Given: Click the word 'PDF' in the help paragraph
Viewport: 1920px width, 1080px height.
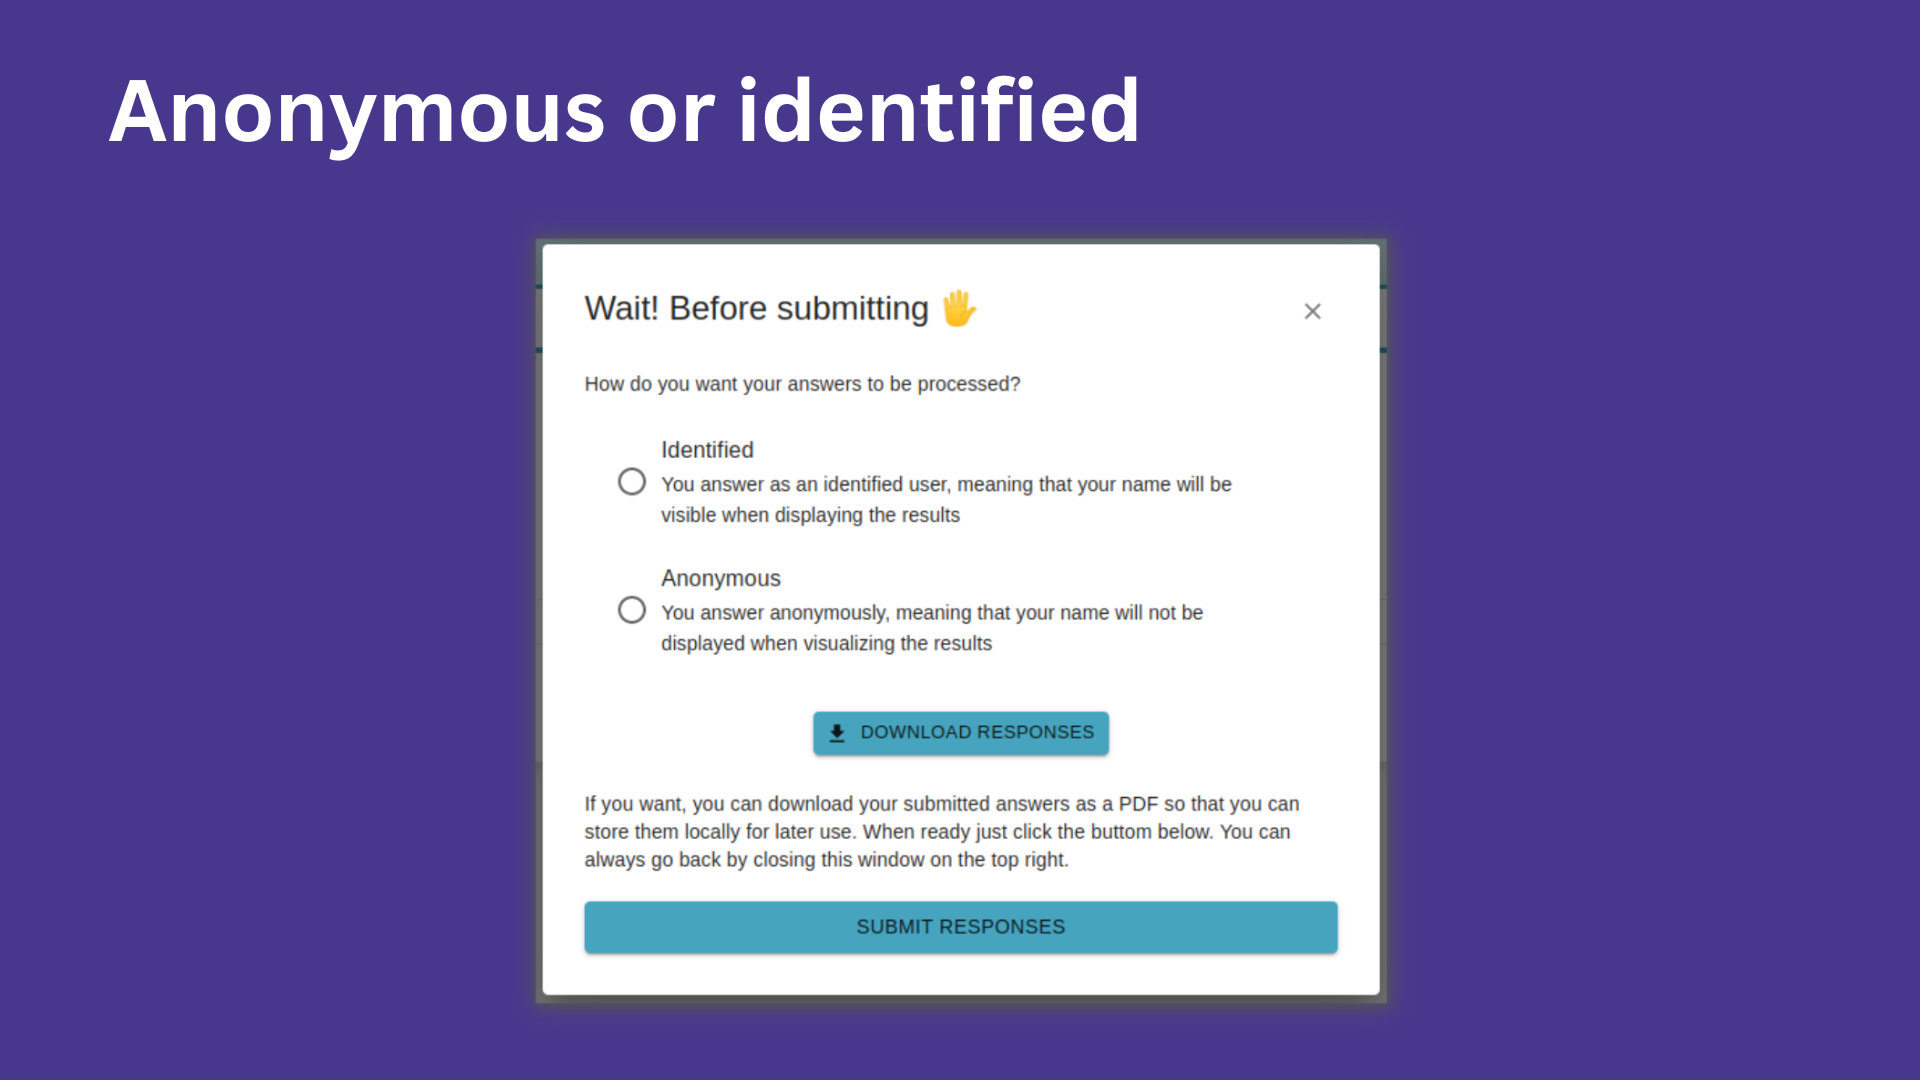Looking at the screenshot, I should 1138,804.
